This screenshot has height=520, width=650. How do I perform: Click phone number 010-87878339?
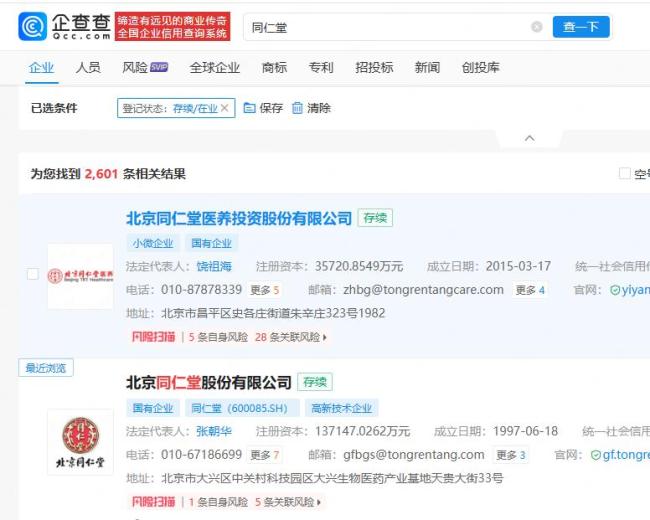pos(201,290)
